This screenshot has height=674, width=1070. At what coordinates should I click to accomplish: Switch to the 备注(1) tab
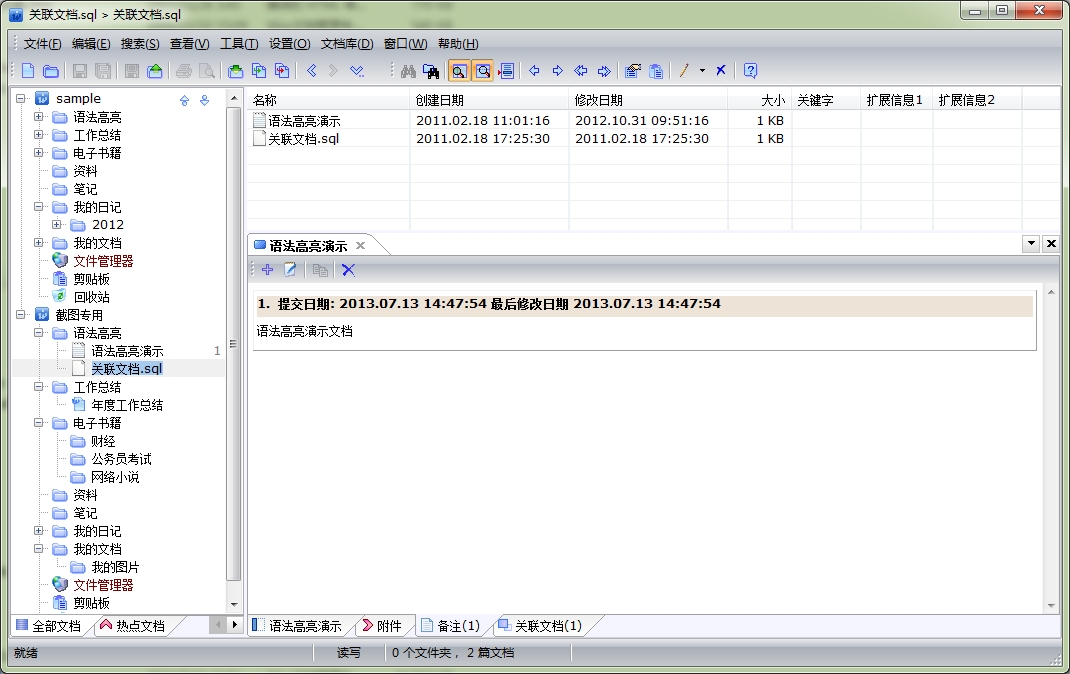(450, 626)
